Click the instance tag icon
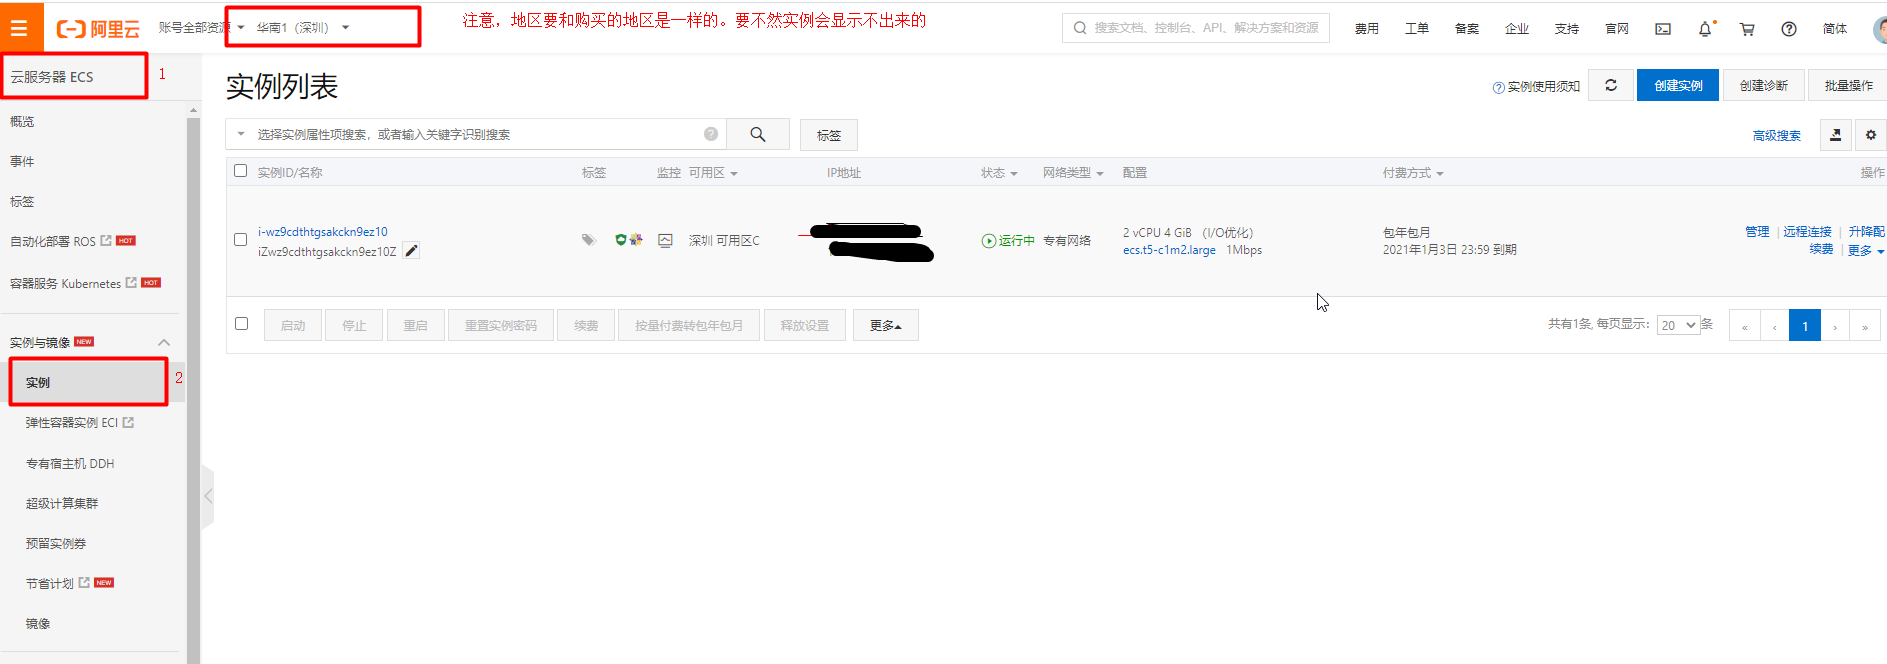 (588, 240)
